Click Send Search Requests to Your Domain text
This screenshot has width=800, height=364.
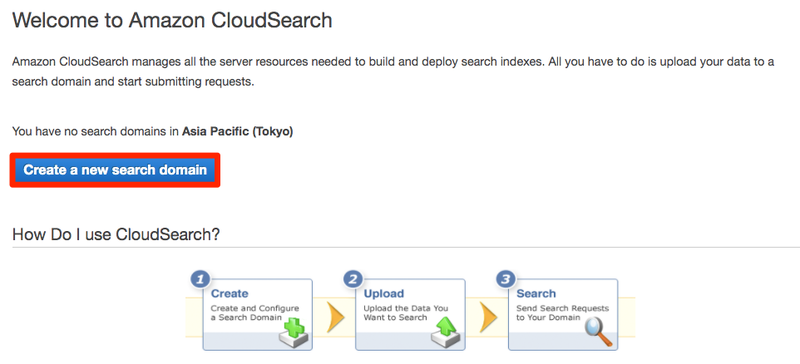click(562, 313)
